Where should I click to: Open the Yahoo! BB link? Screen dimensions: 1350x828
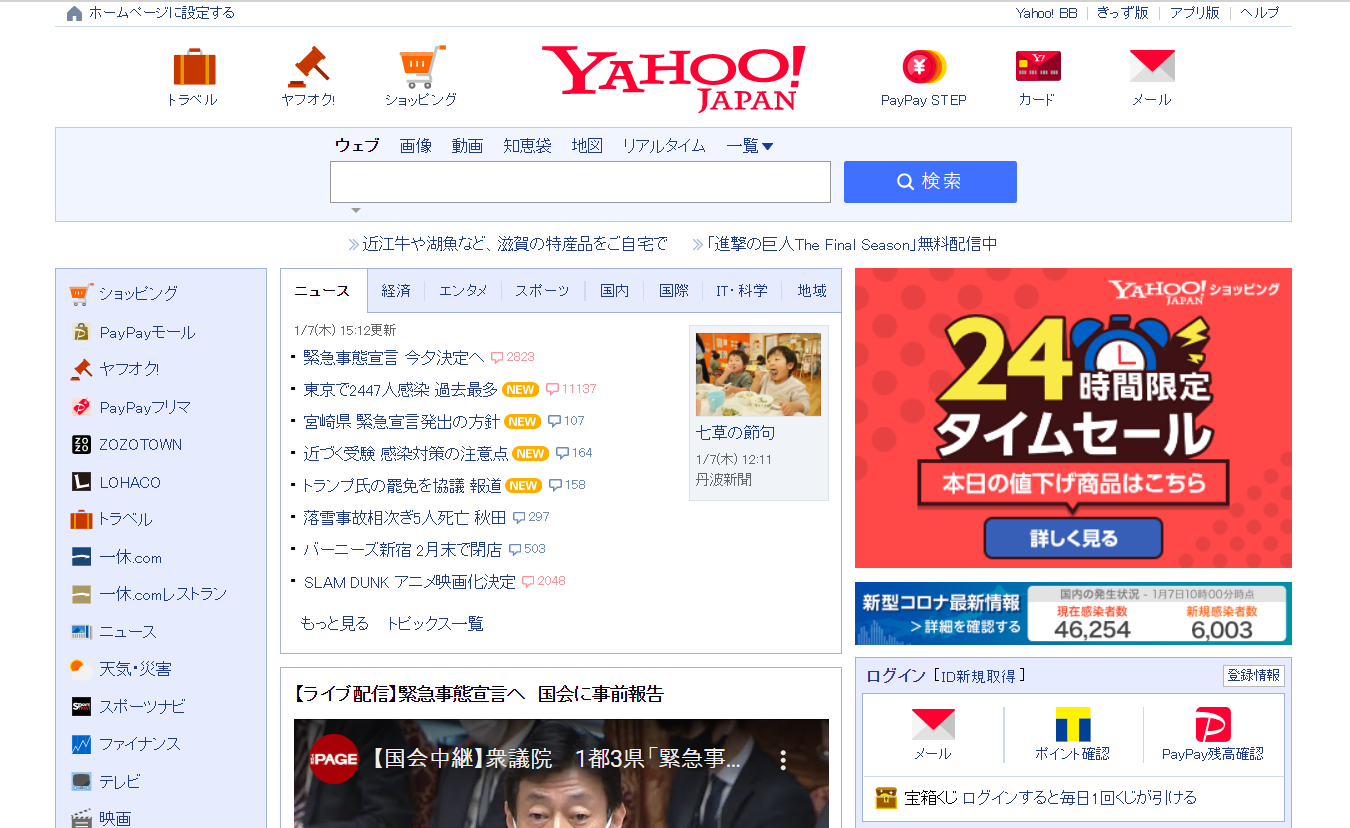coord(1047,13)
